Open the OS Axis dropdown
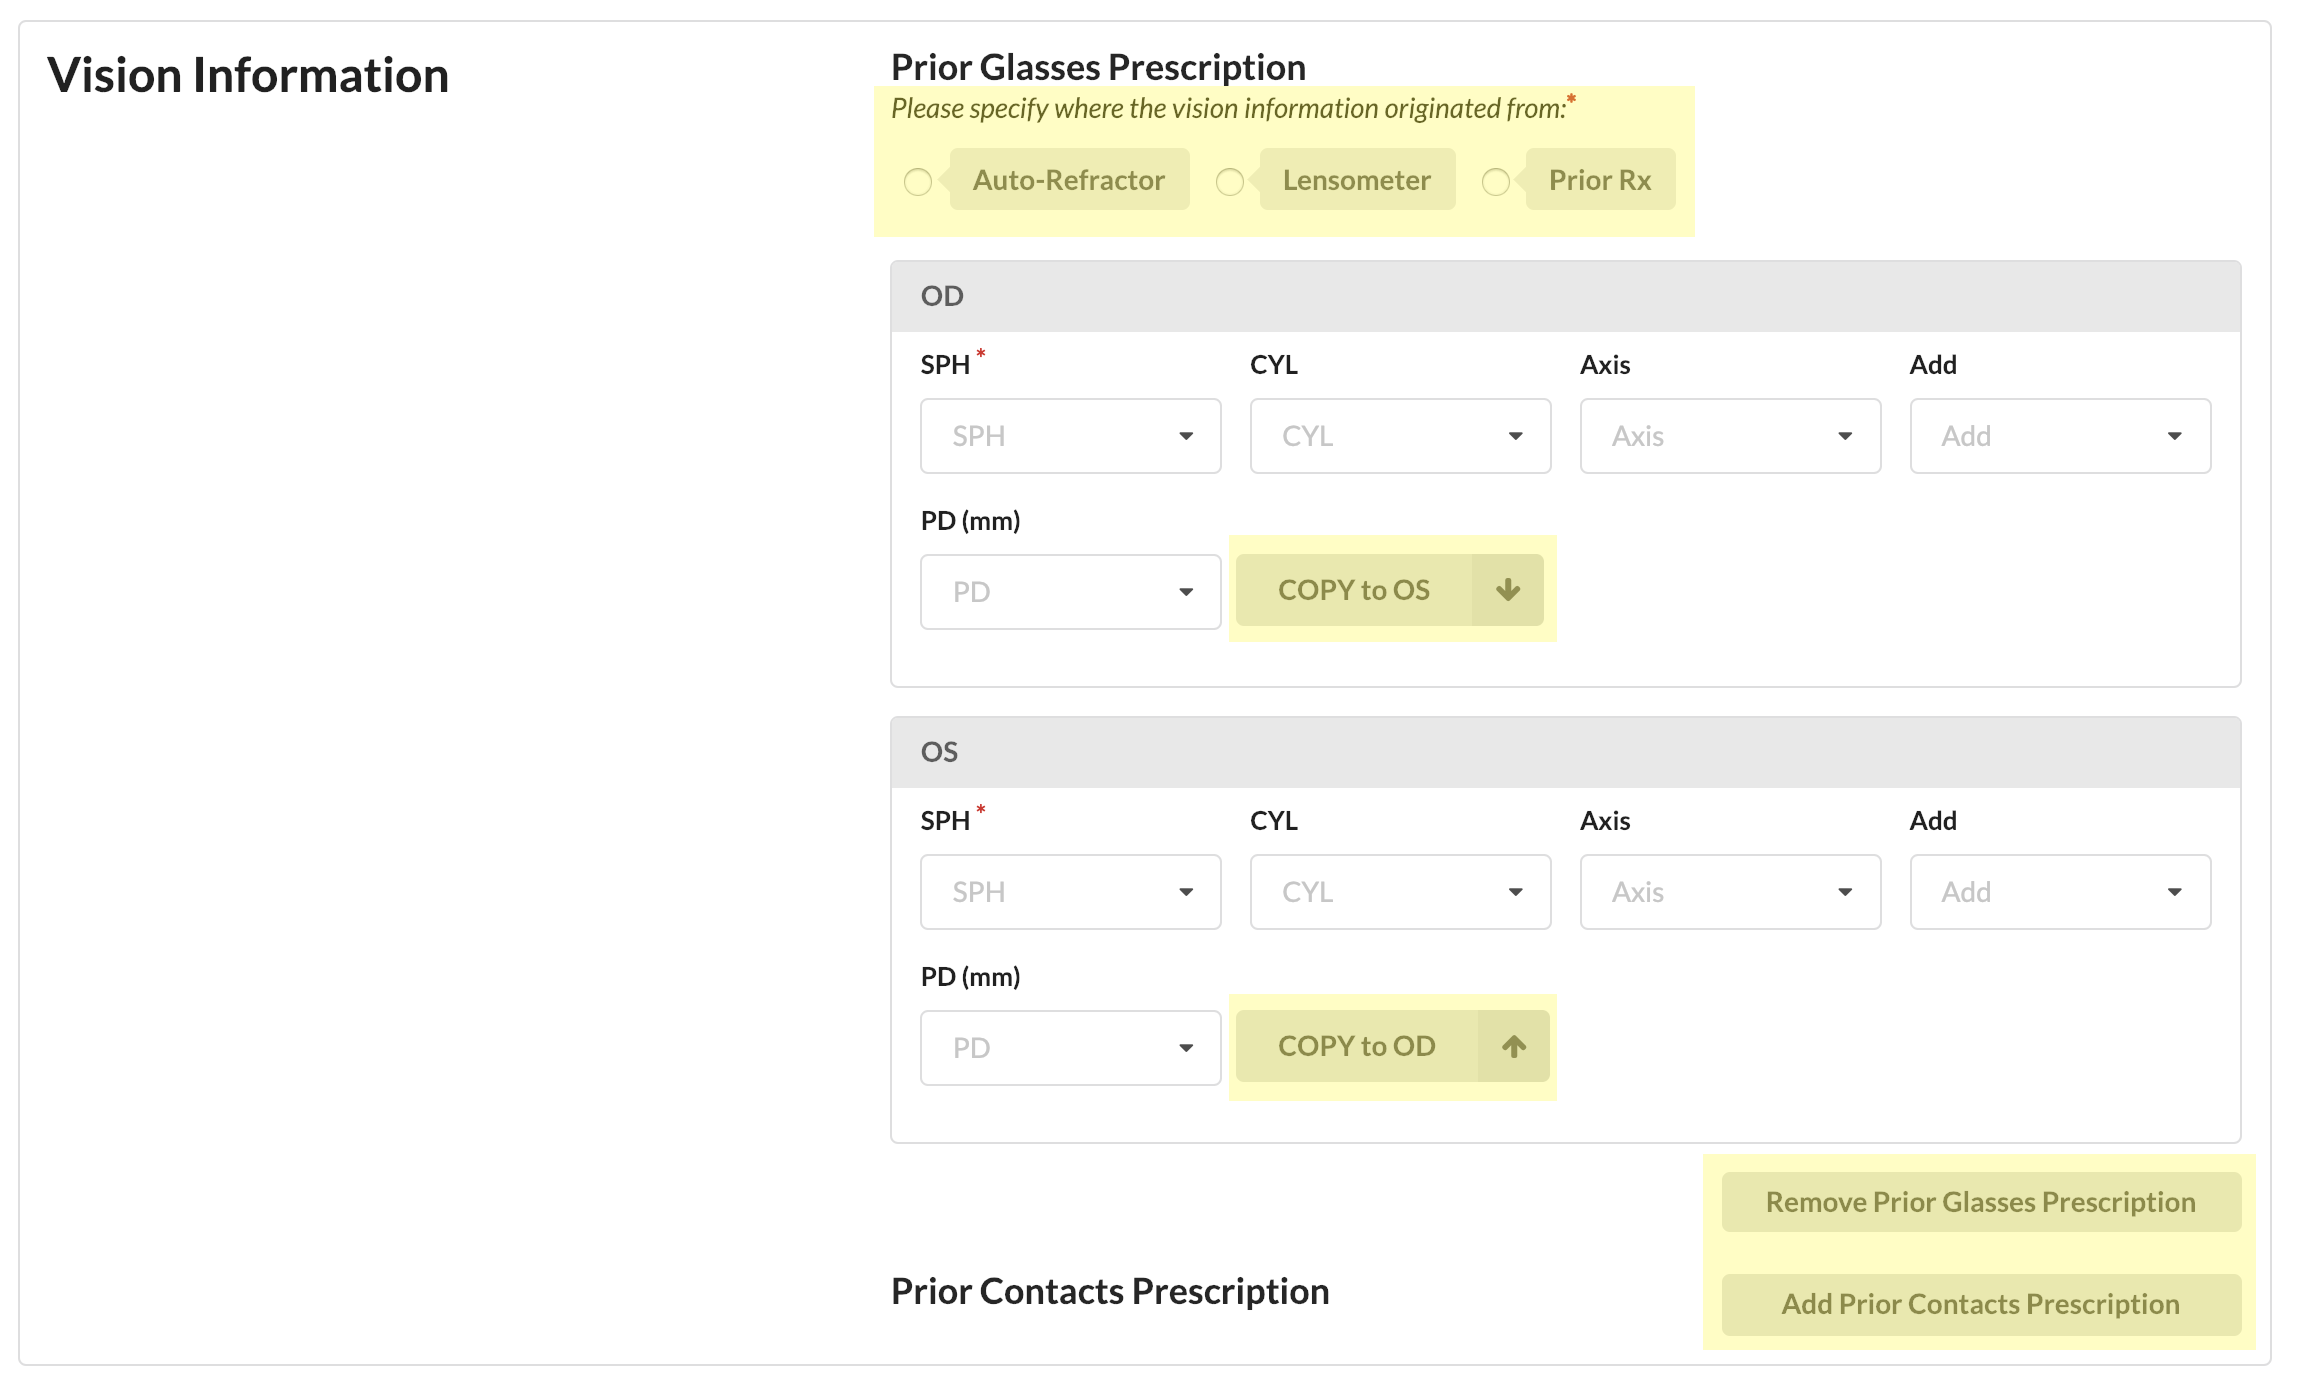 point(1730,892)
